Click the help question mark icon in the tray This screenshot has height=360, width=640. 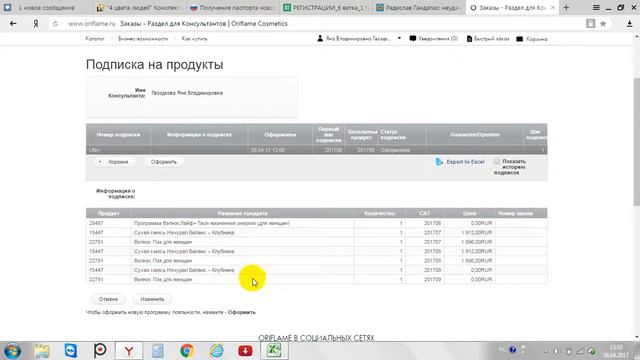[x=513, y=350]
